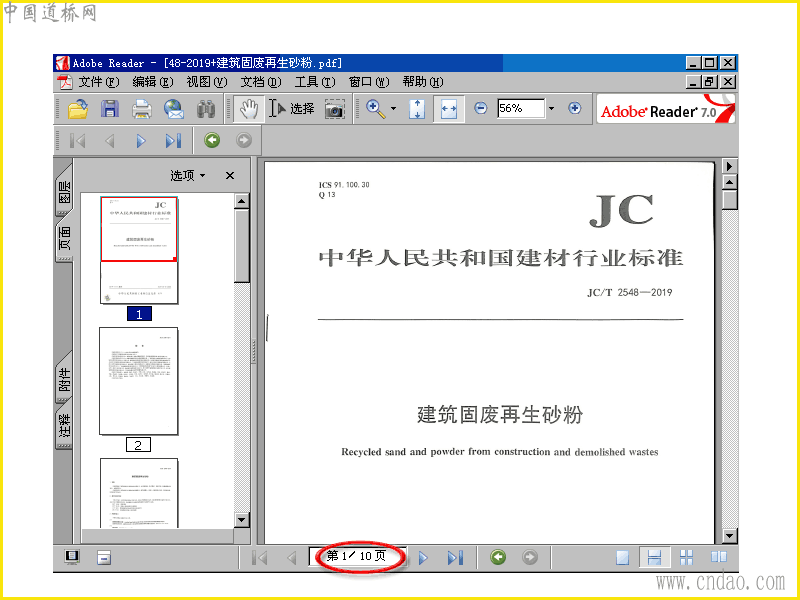Viewport: 800px width, 600px height.
Task: Email the PDF using the globe-envelope icon
Action: pyautogui.click(x=174, y=109)
